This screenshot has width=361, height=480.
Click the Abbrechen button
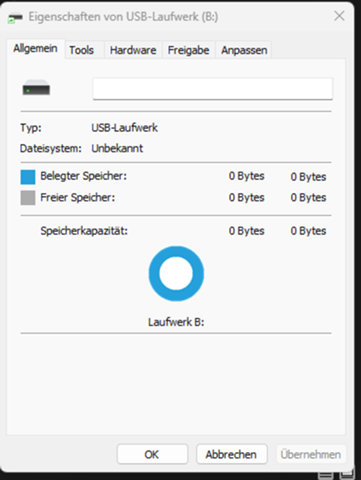click(x=232, y=454)
